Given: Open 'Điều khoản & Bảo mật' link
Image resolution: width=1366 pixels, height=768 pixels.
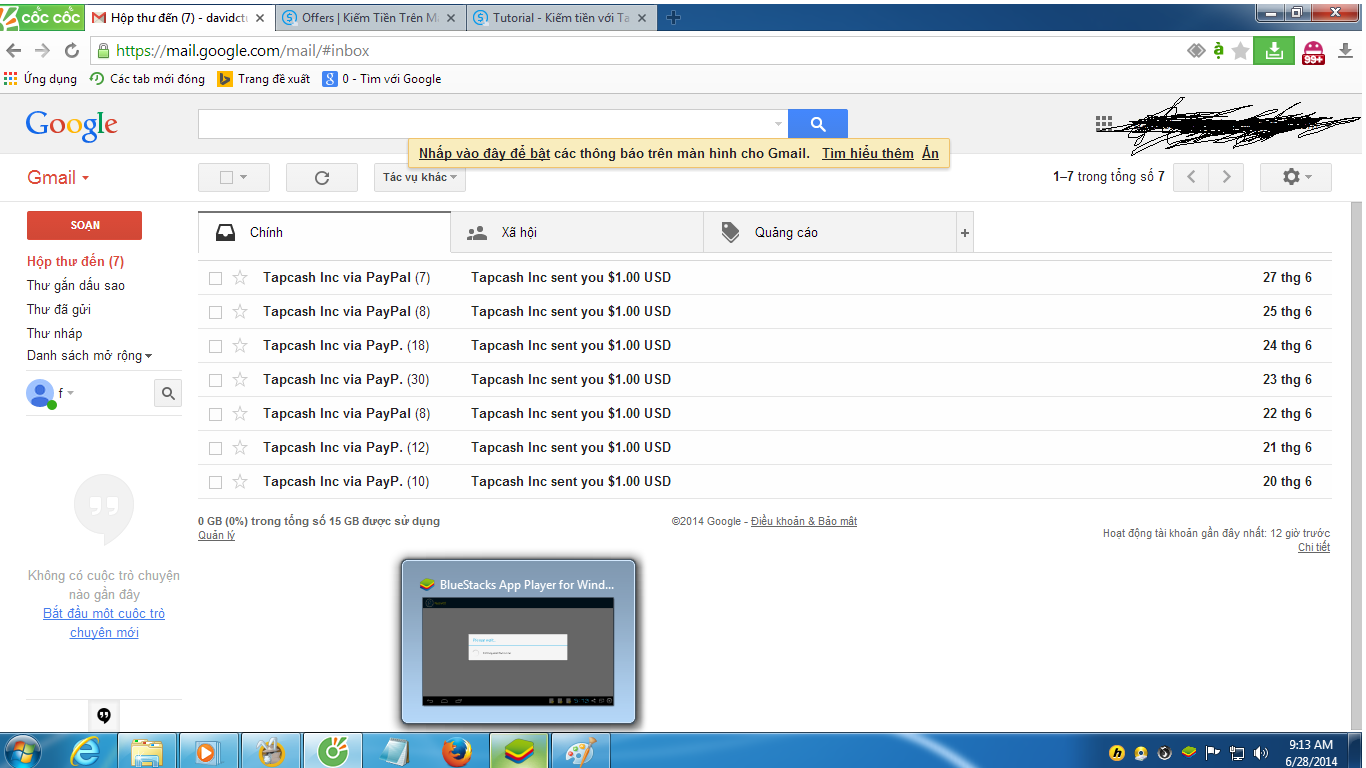Looking at the screenshot, I should click(x=804, y=521).
